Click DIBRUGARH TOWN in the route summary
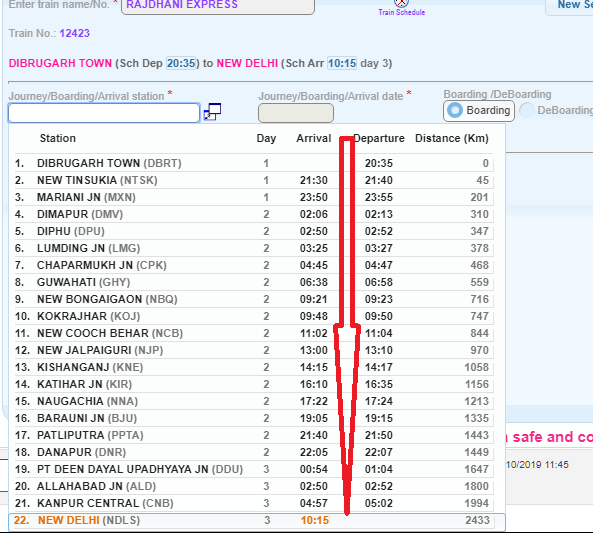Viewport: 593px width, 533px height. pos(60,63)
